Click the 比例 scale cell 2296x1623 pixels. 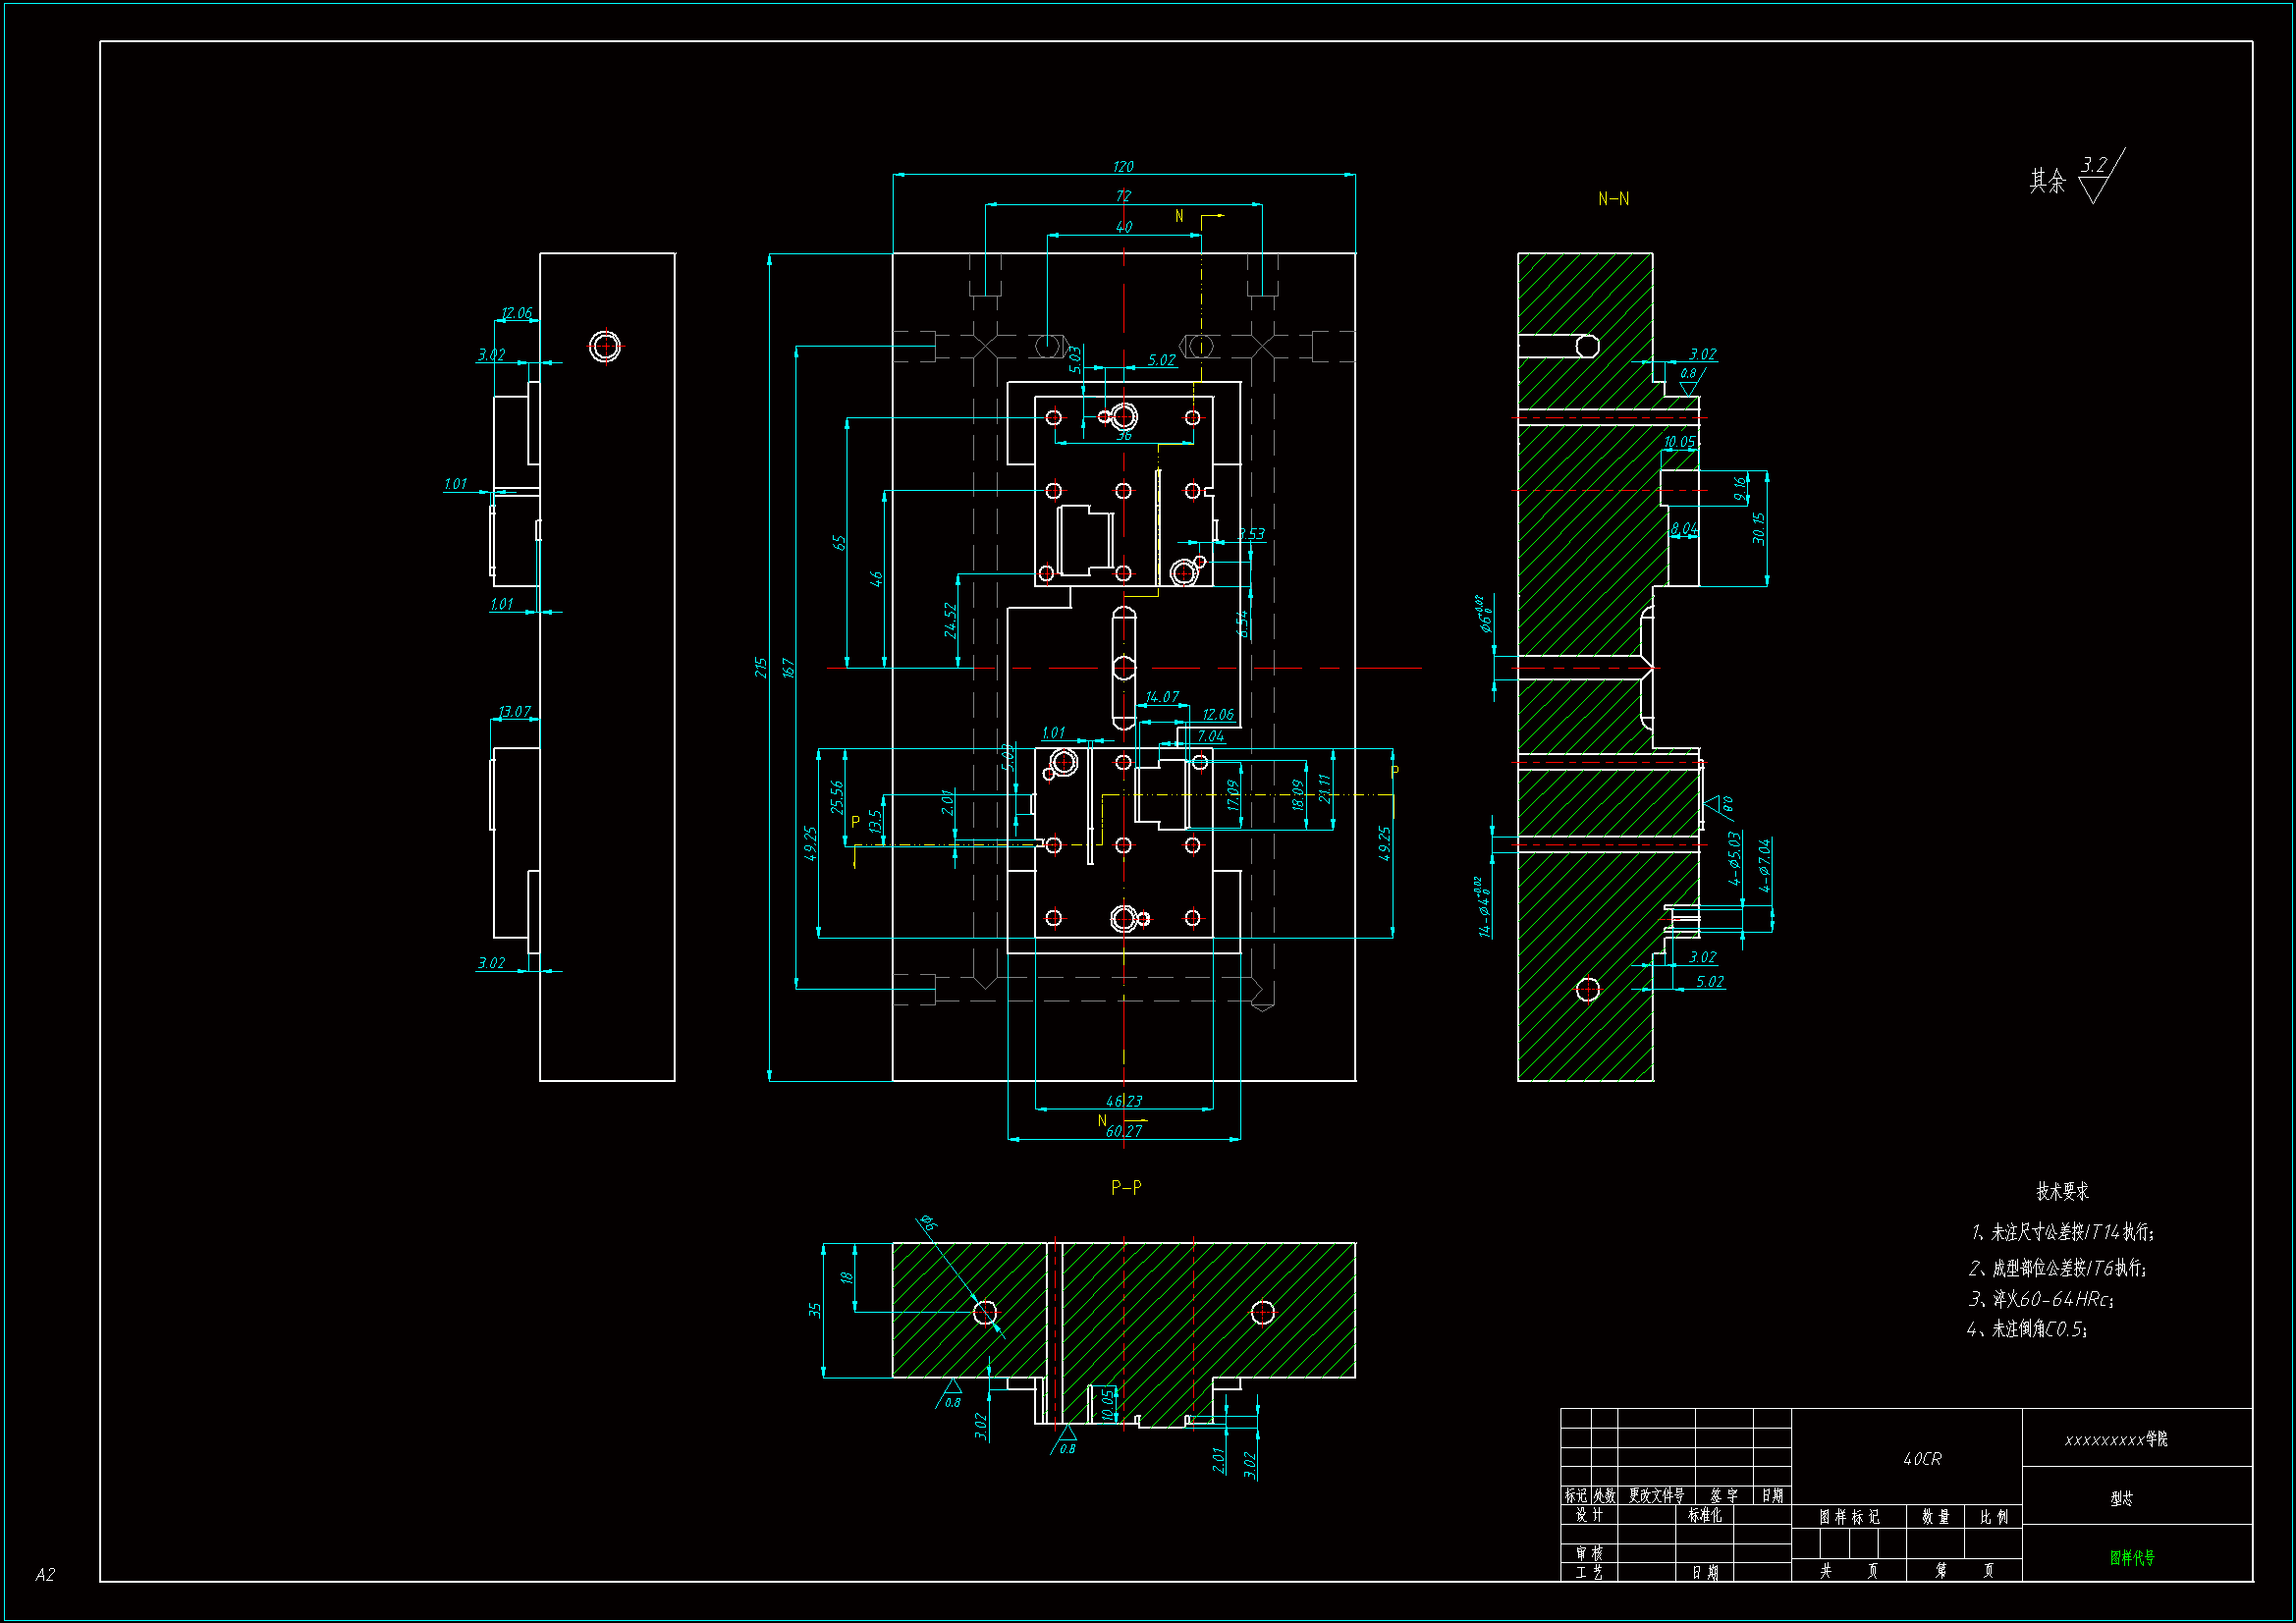pos(1993,1516)
